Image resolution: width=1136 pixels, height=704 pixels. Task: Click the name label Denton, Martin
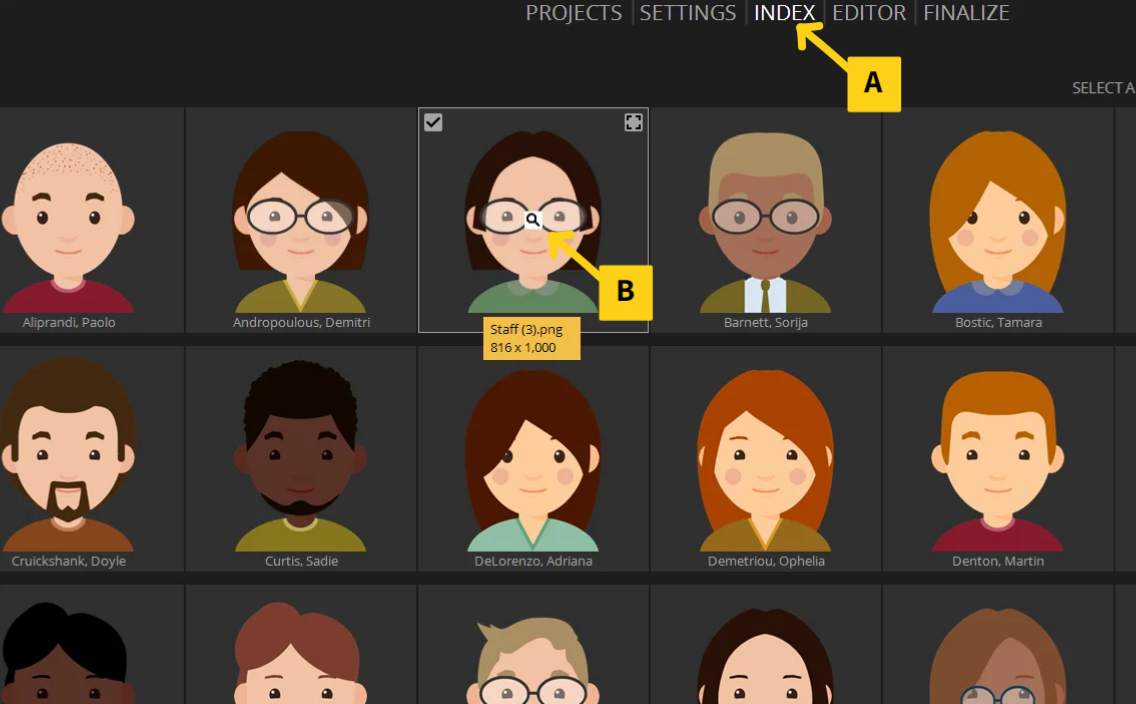(998, 561)
